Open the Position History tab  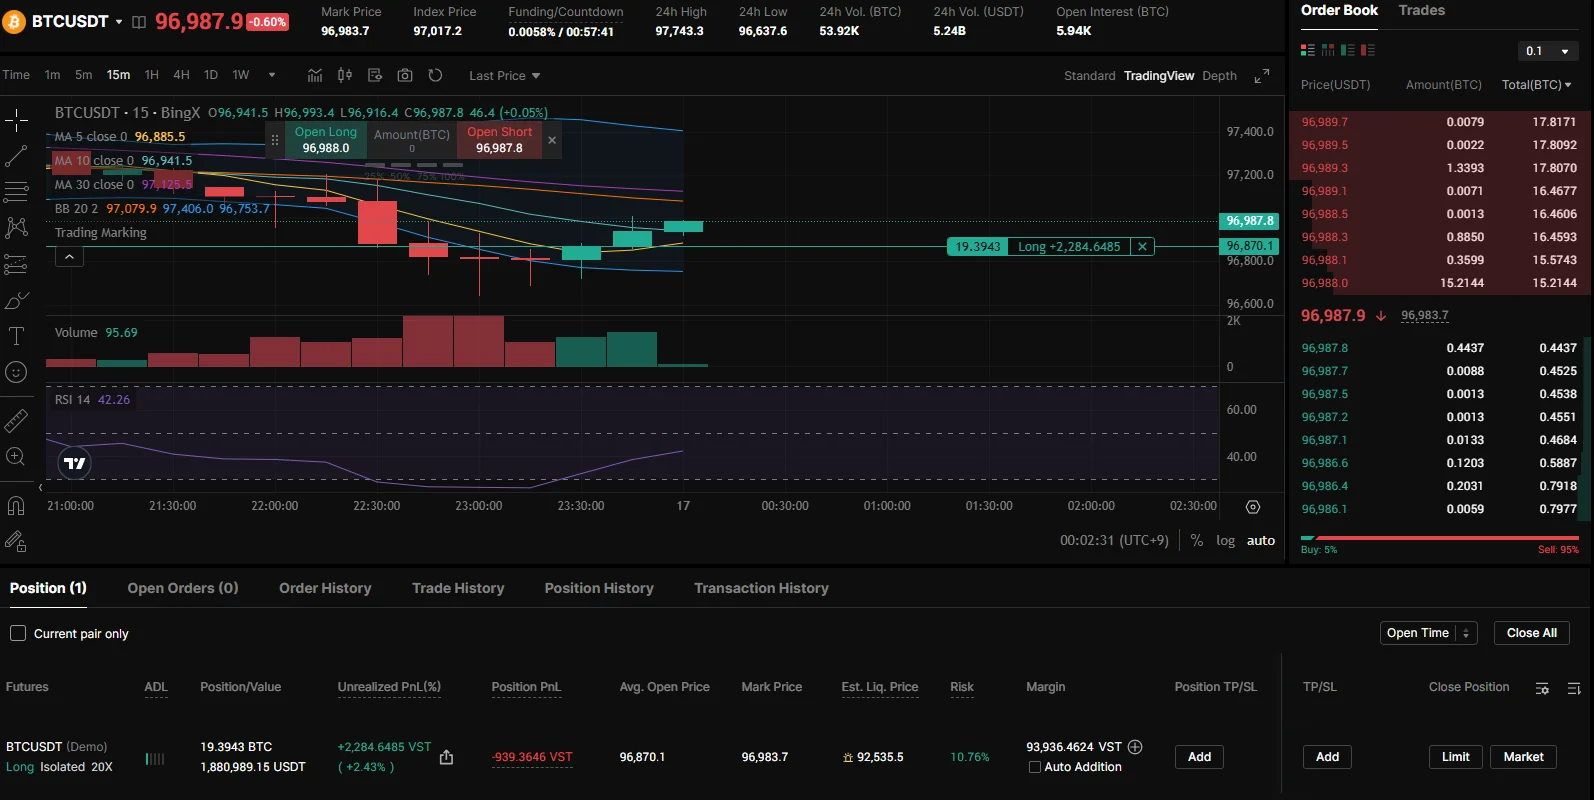point(599,588)
